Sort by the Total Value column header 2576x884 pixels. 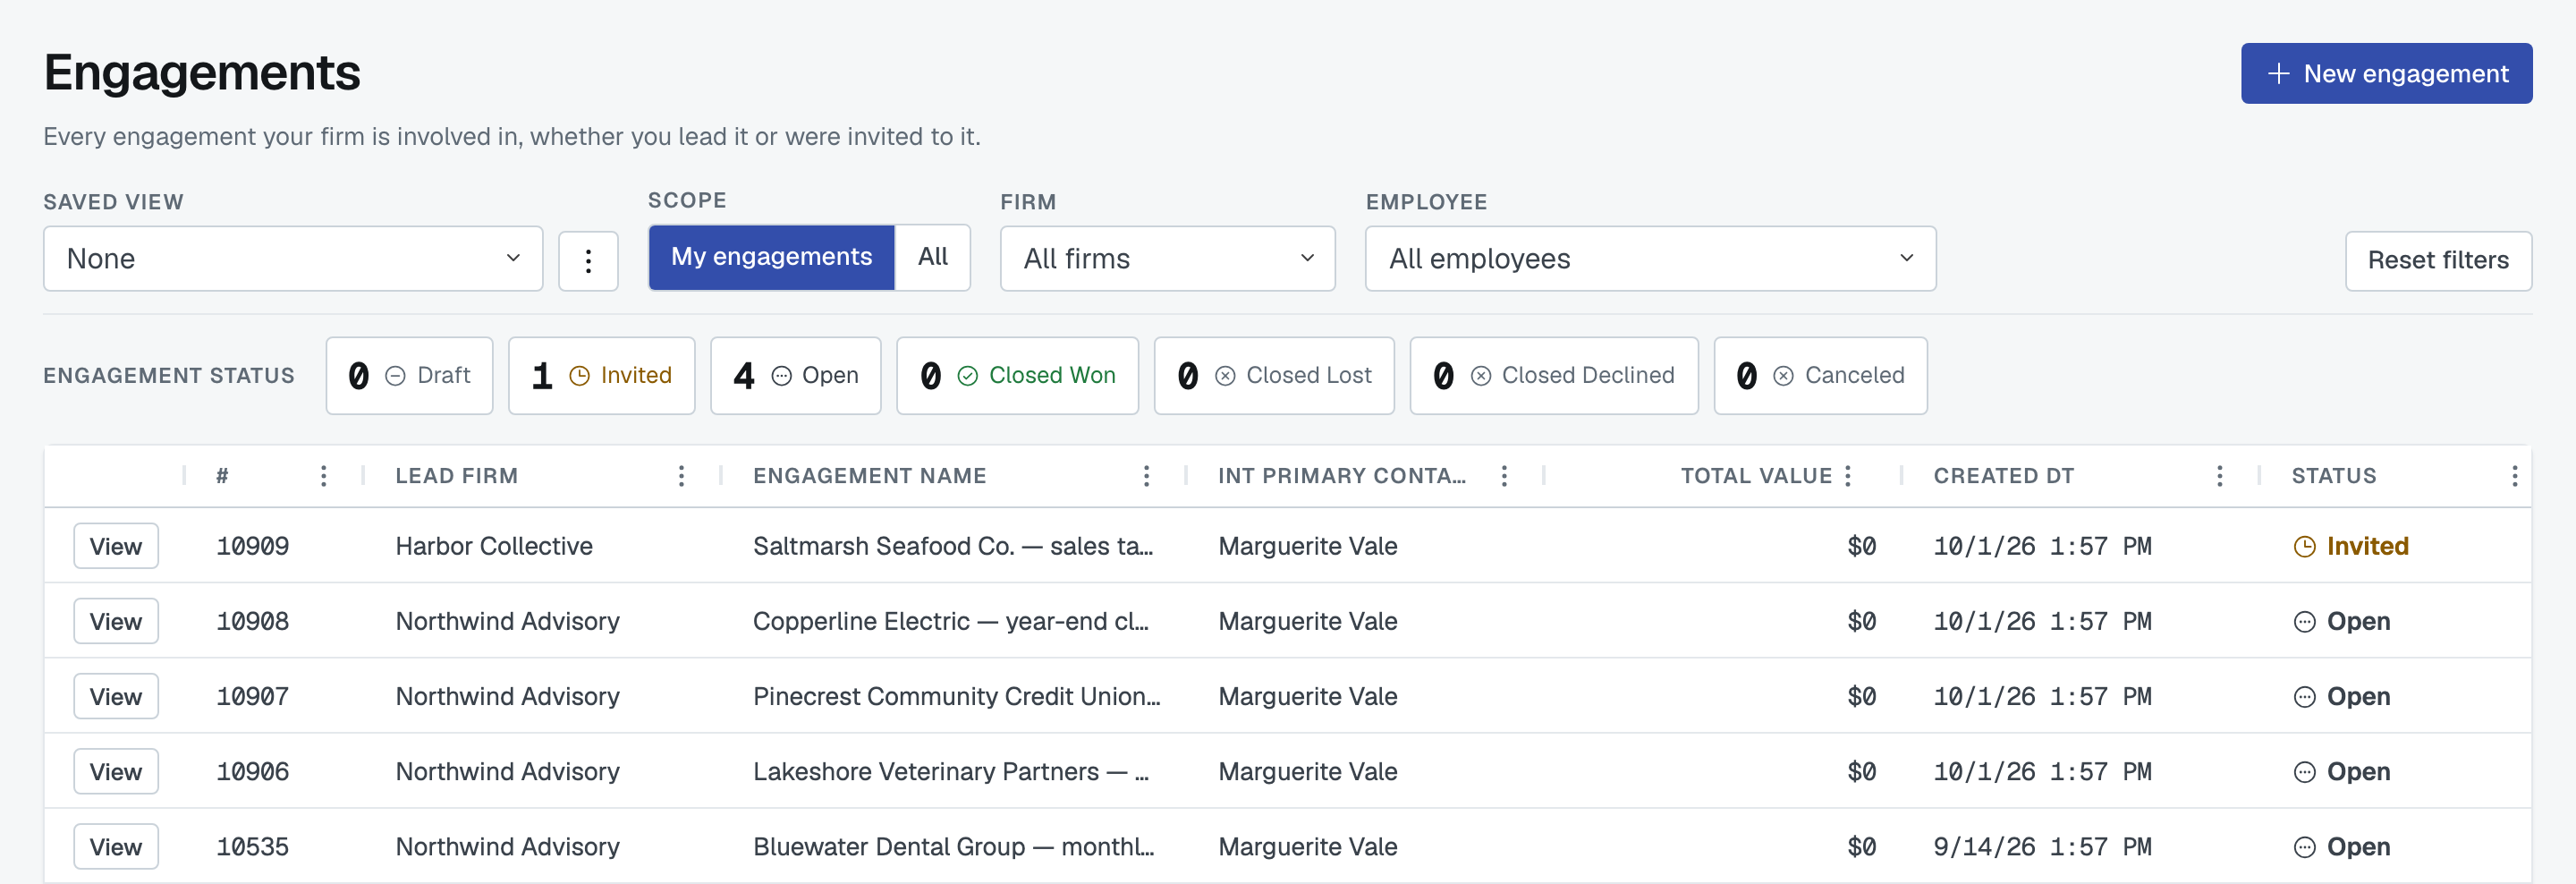pos(1756,476)
